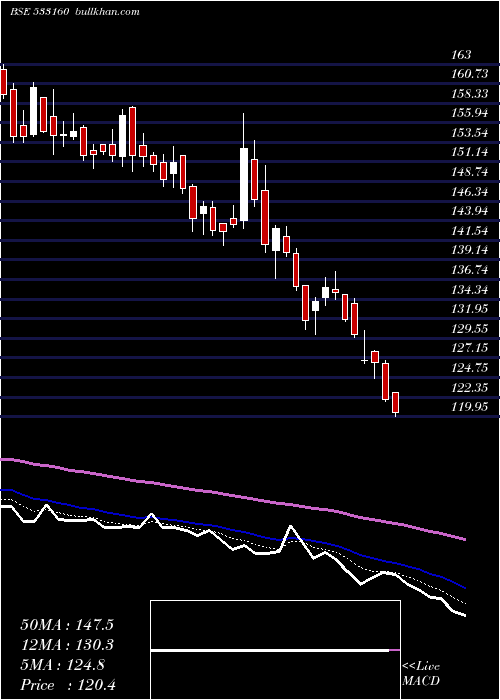
Task: Select the 148.74 price label
Action: click(471, 172)
